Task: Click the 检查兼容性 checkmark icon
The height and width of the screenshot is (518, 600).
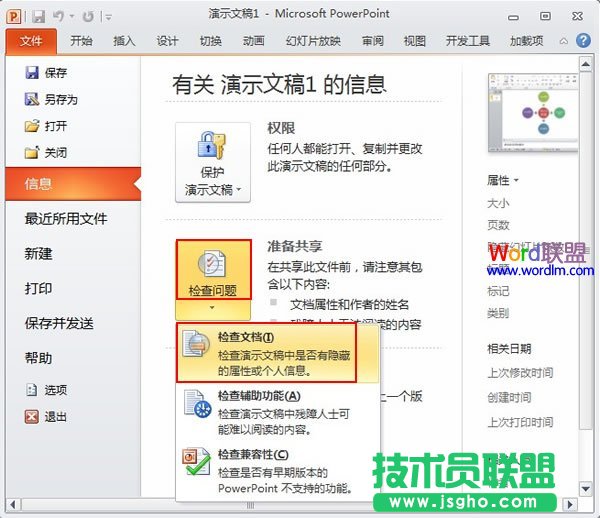Action: [196, 462]
